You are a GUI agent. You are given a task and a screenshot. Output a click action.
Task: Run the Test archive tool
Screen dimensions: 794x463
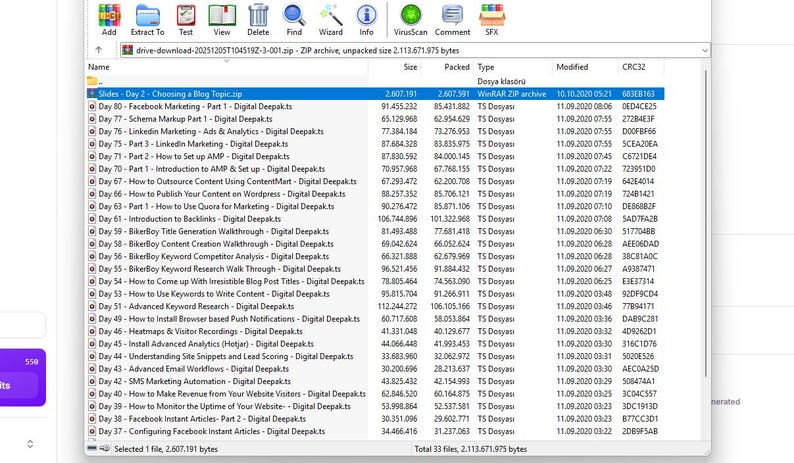coord(186,20)
